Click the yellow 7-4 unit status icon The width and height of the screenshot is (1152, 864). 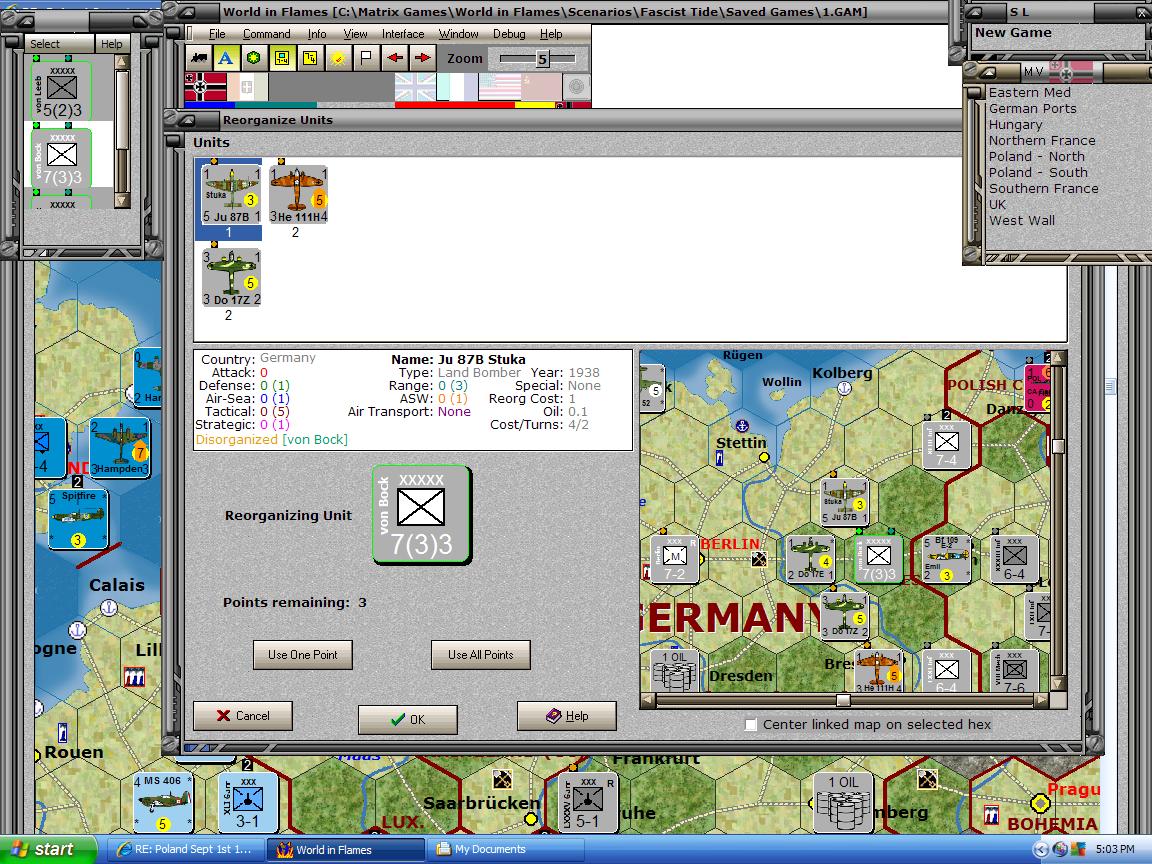(x=310, y=58)
